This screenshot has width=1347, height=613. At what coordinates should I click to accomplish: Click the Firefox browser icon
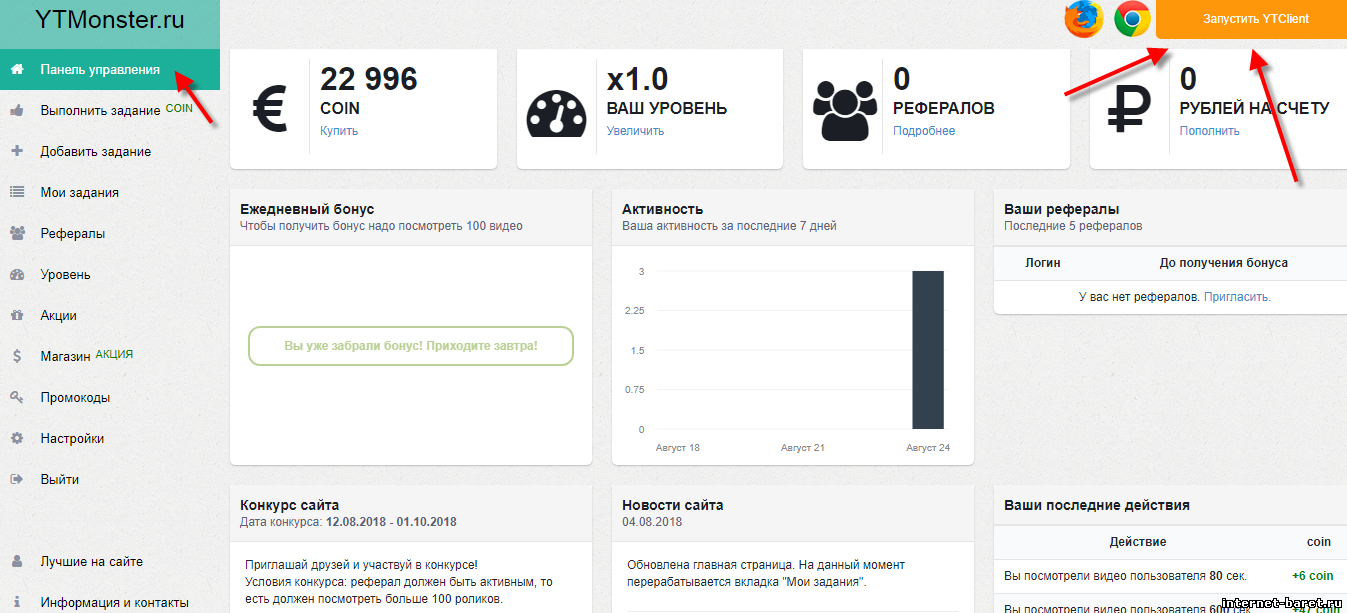coord(1084,19)
